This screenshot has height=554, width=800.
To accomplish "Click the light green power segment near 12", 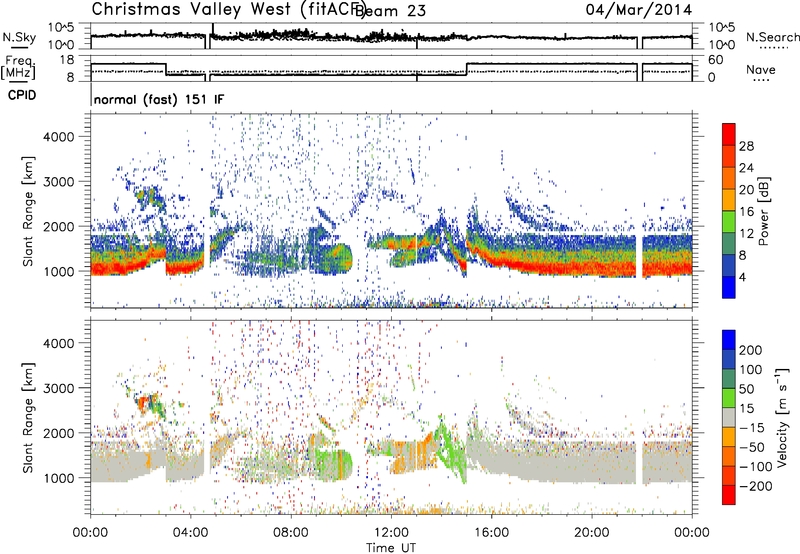I will click(729, 222).
